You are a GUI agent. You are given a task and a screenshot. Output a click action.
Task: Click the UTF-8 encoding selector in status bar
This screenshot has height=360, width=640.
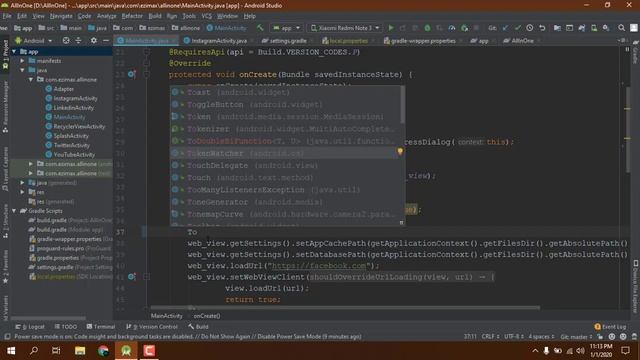point(514,337)
